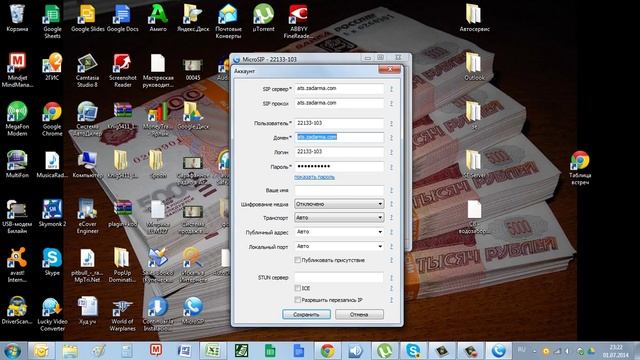The width and height of the screenshot is (640, 360).
Task: Click help mark beside STUN сервер field
Action: [391, 278]
